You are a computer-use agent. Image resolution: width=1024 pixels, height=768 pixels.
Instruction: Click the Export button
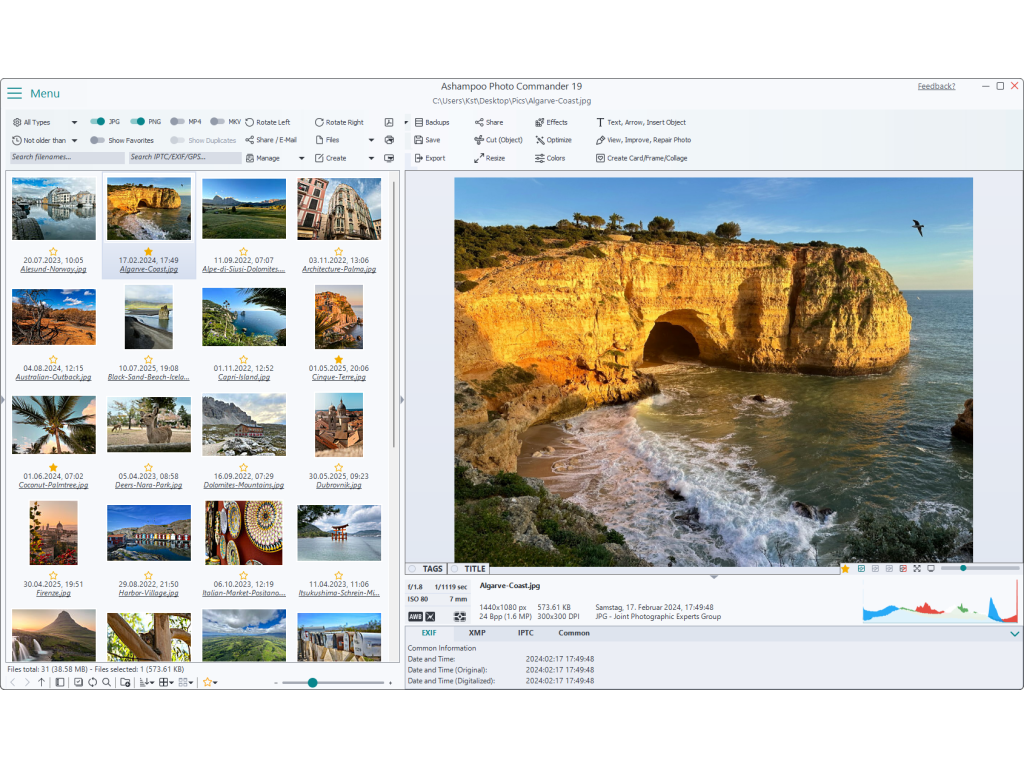pyautogui.click(x=430, y=158)
